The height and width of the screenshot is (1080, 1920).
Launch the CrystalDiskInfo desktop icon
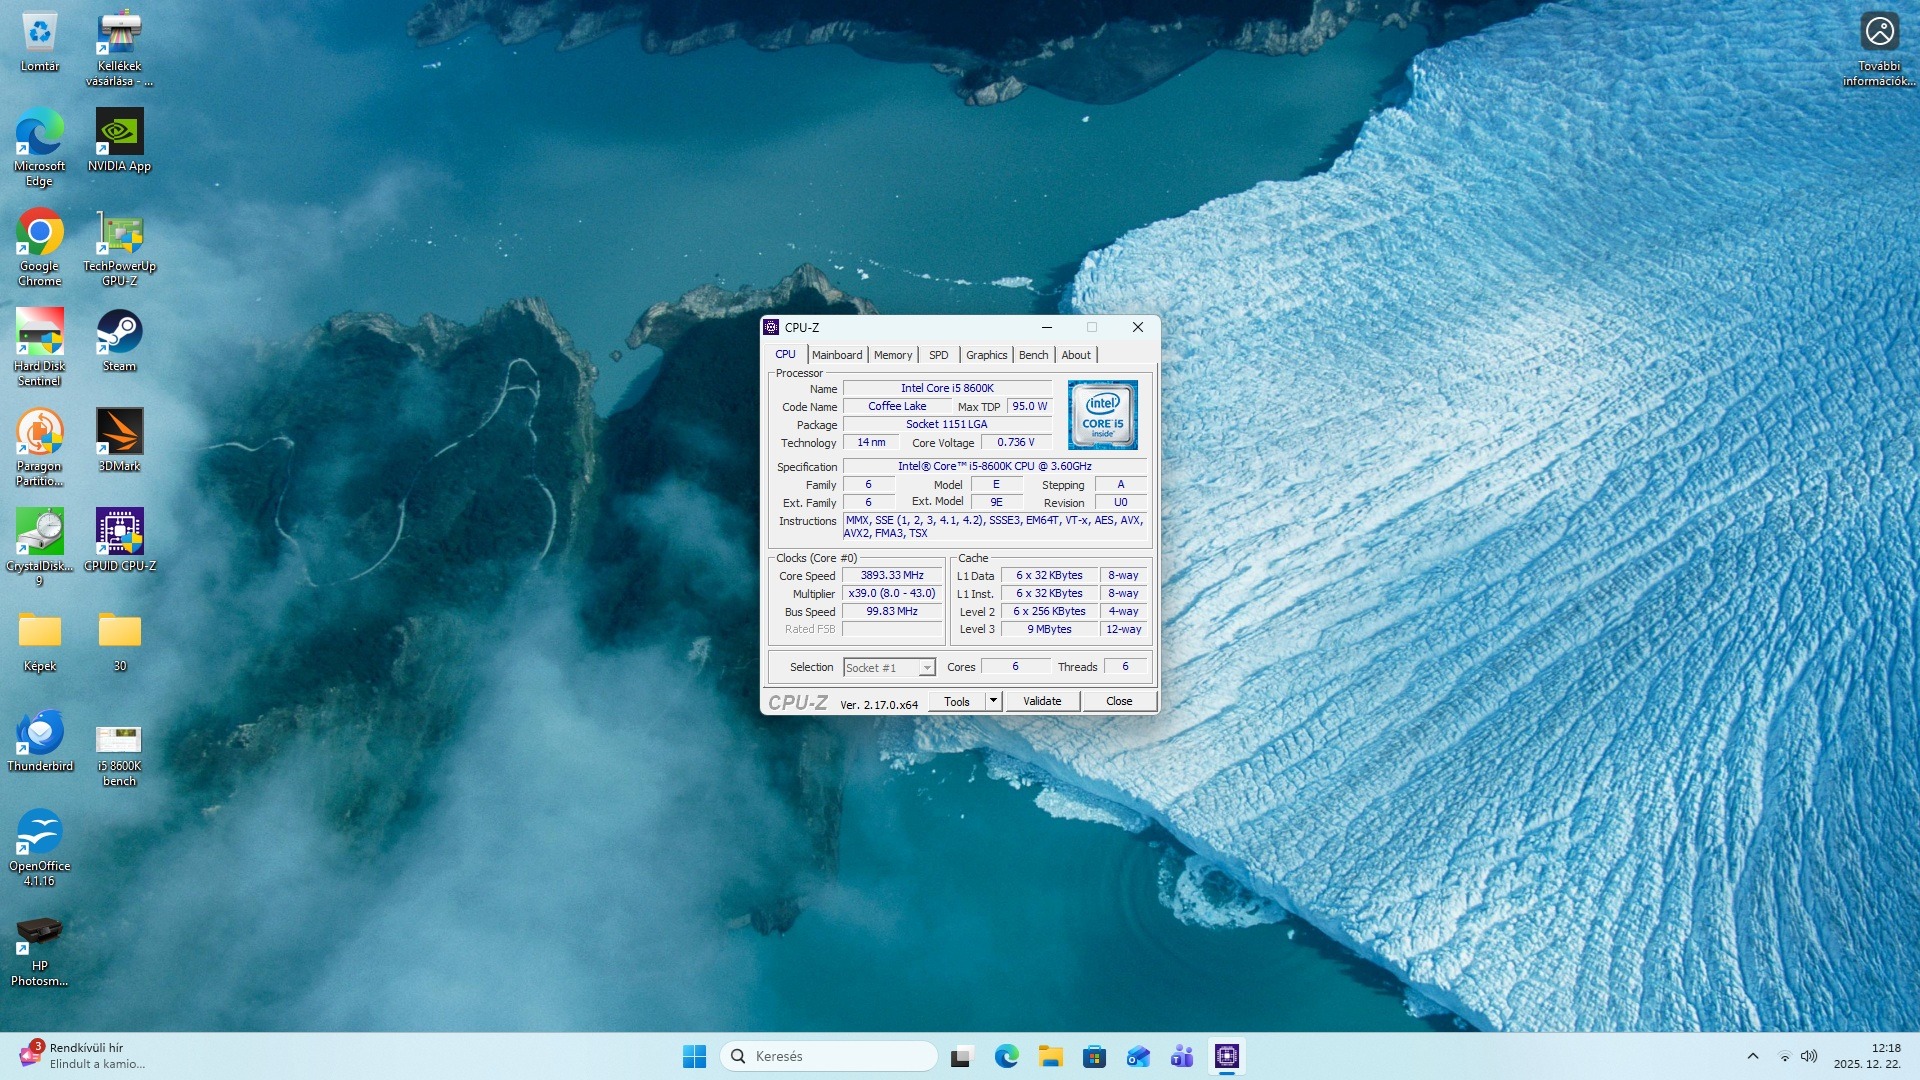39,533
